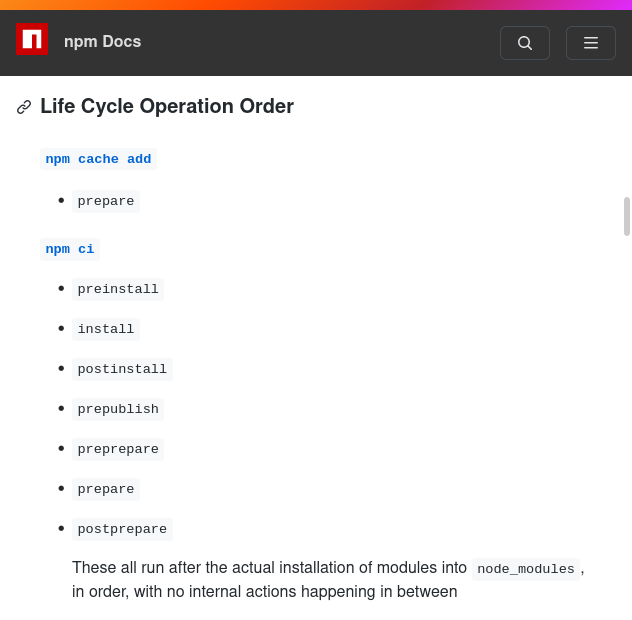This screenshot has height=620, width=632.
Task: Select the 'prepublish' code item
Action: point(118,409)
